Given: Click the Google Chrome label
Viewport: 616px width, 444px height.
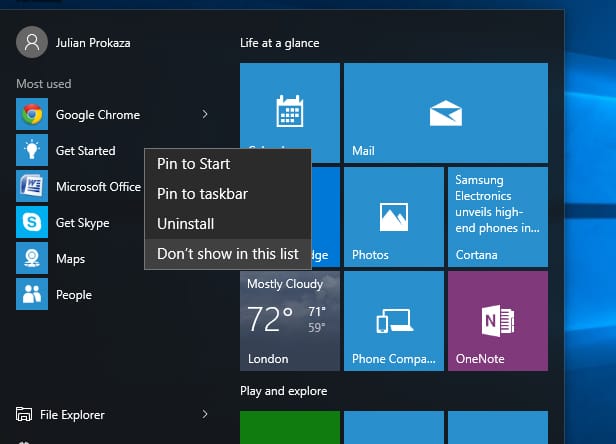Looking at the screenshot, I should point(98,115).
